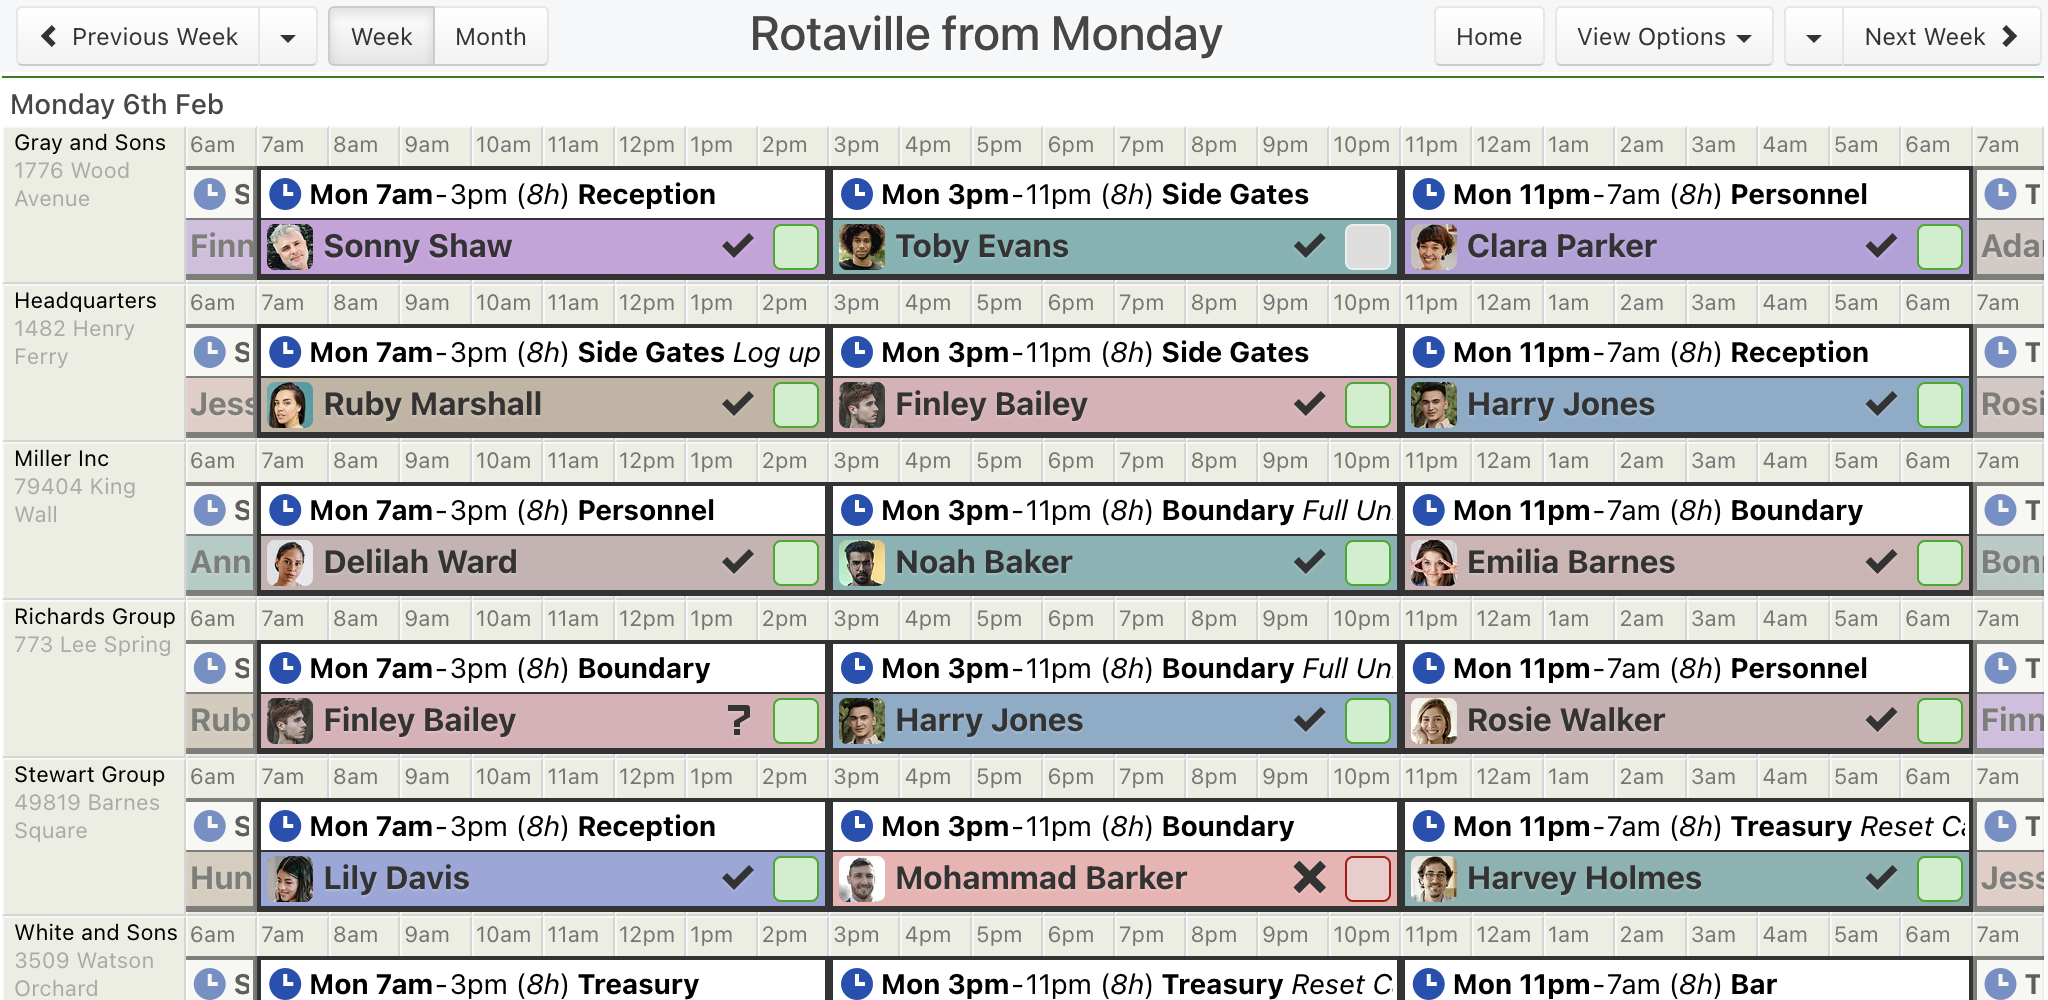
Task: Click Sonny Shaw's confirmed checkmark icon
Action: (x=738, y=246)
